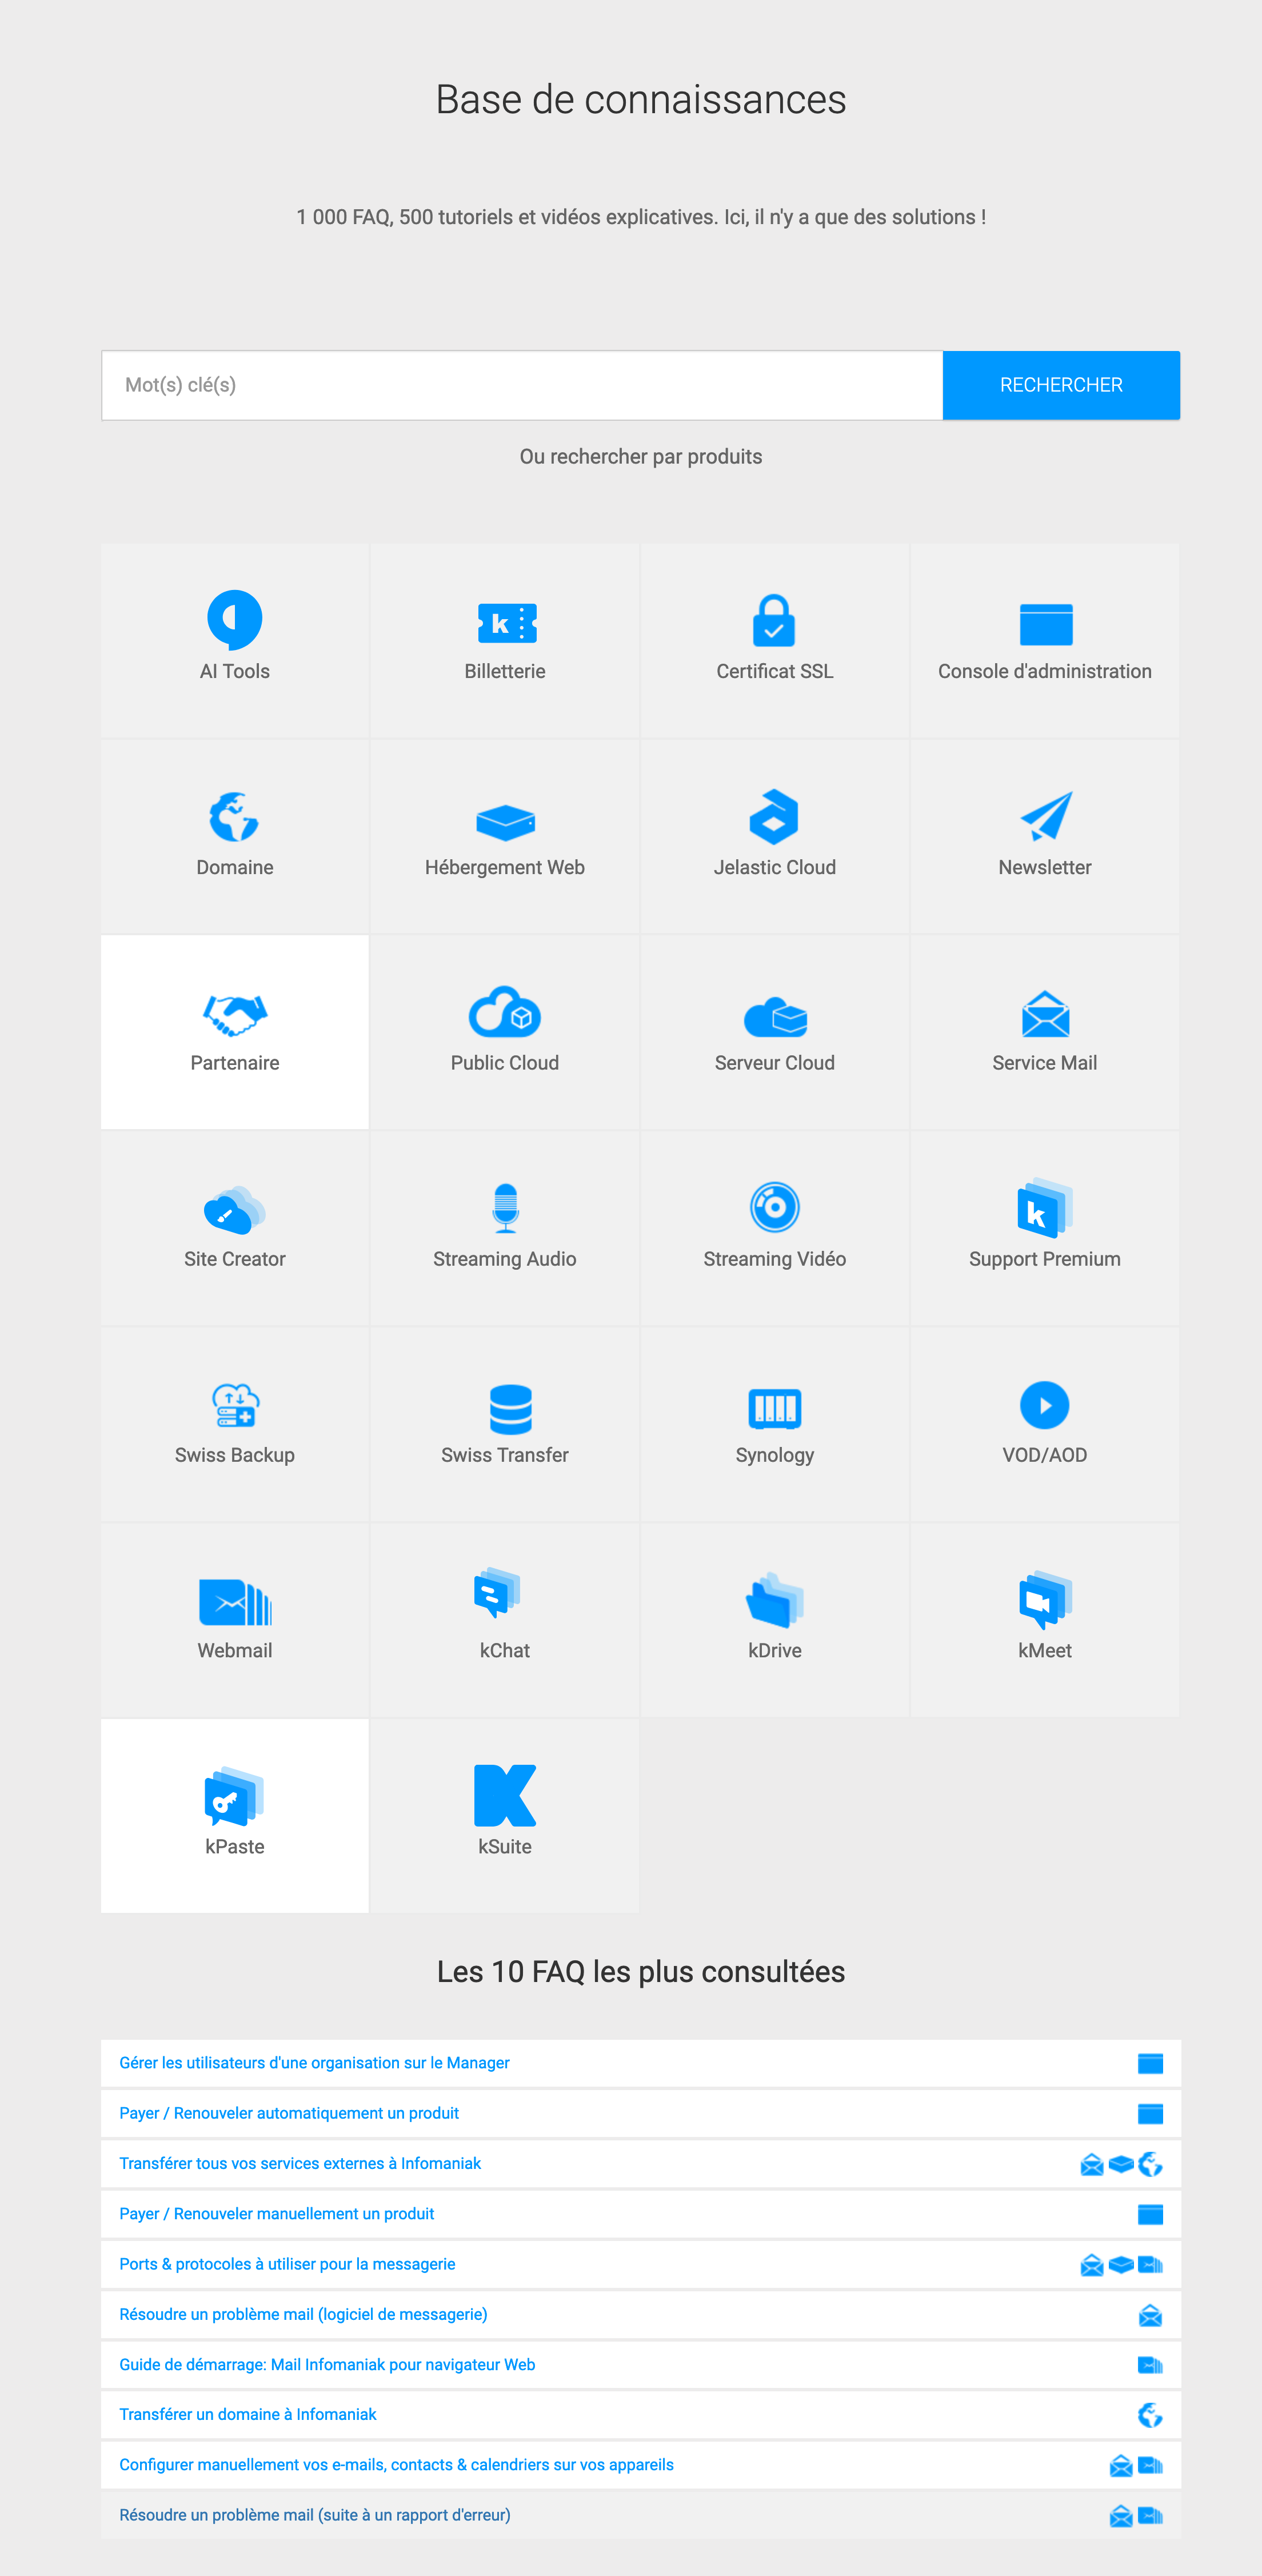Click the 'Swiss Backup' tile label
Viewport: 1262px width, 2576px height.
point(235,1455)
